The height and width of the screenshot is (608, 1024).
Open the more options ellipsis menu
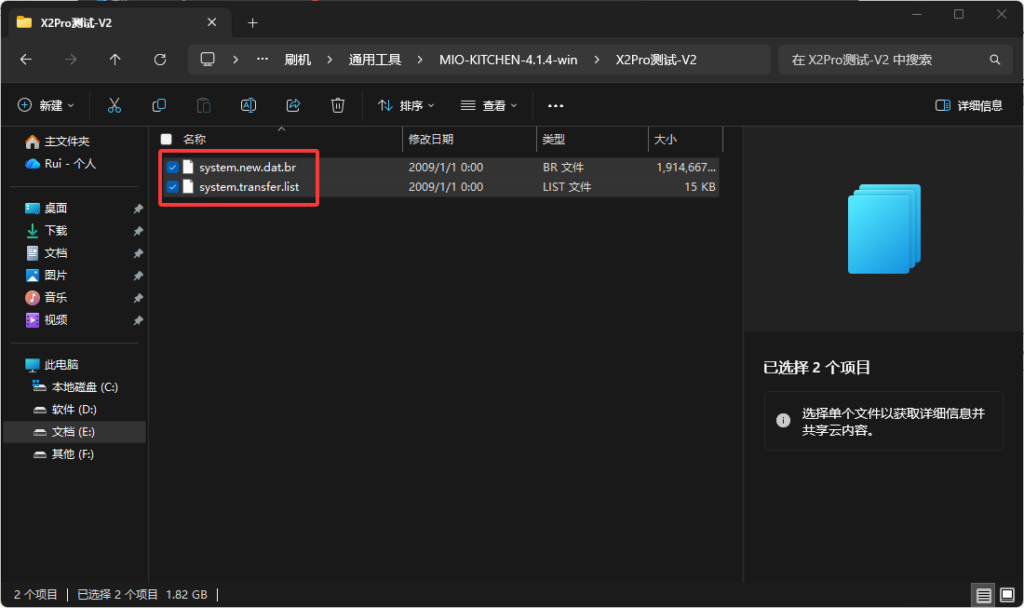556,105
